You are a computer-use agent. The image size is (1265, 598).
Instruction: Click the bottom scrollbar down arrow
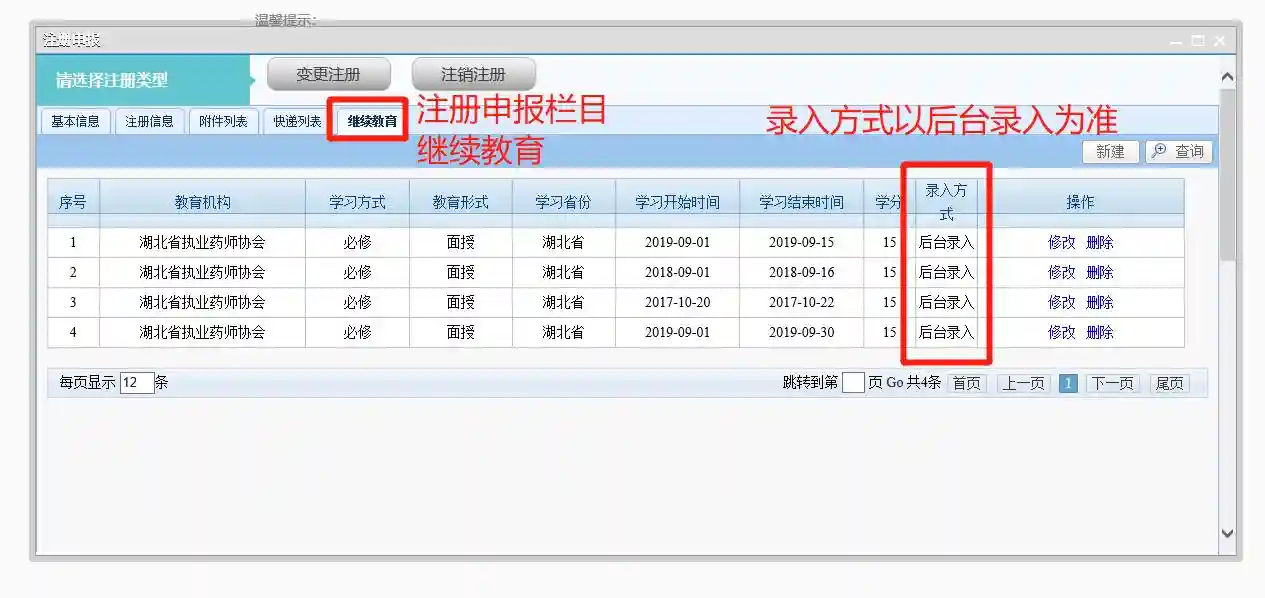1228,534
